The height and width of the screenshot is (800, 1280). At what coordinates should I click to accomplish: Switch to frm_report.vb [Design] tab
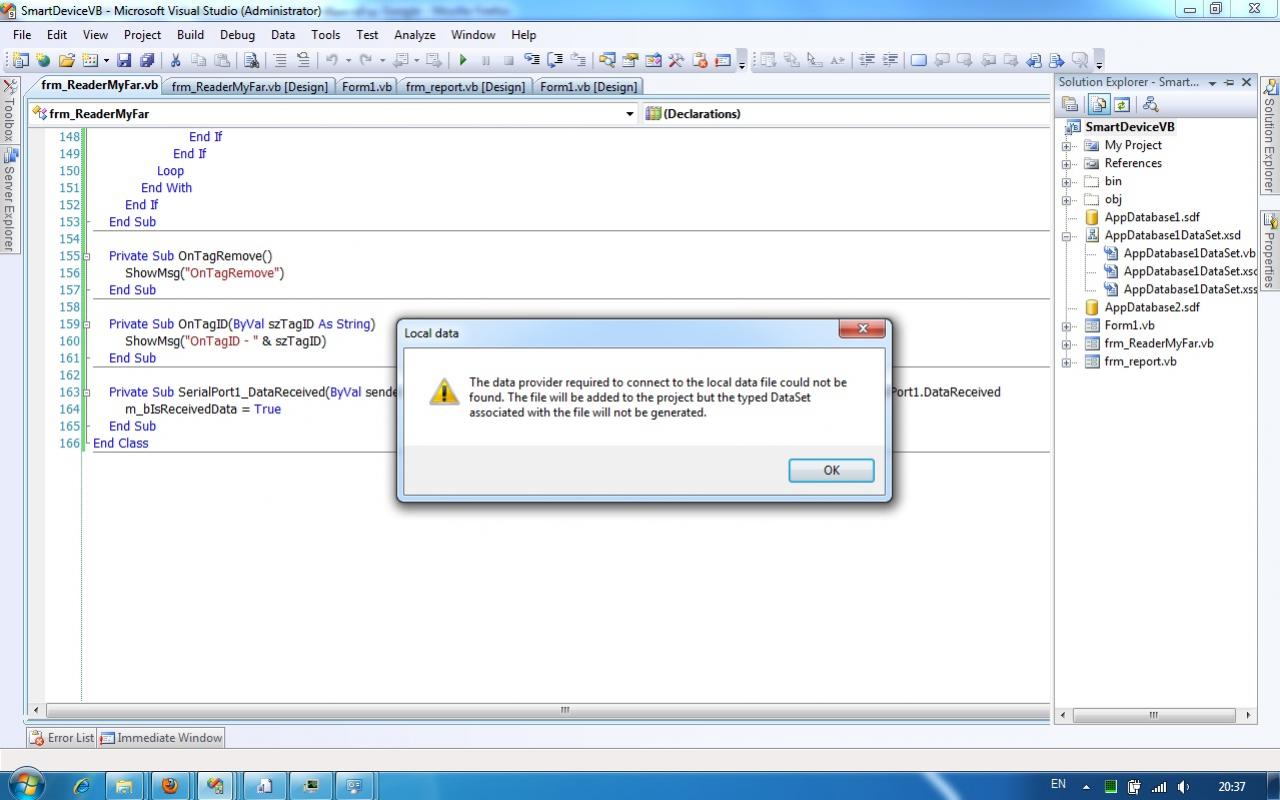click(x=465, y=87)
